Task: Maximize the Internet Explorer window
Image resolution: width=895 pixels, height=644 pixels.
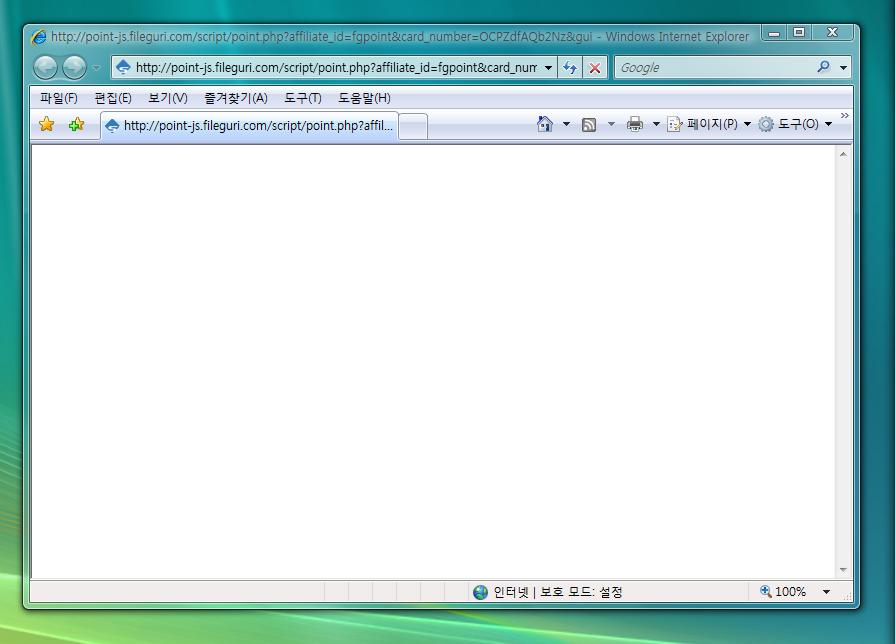Action: [x=799, y=33]
